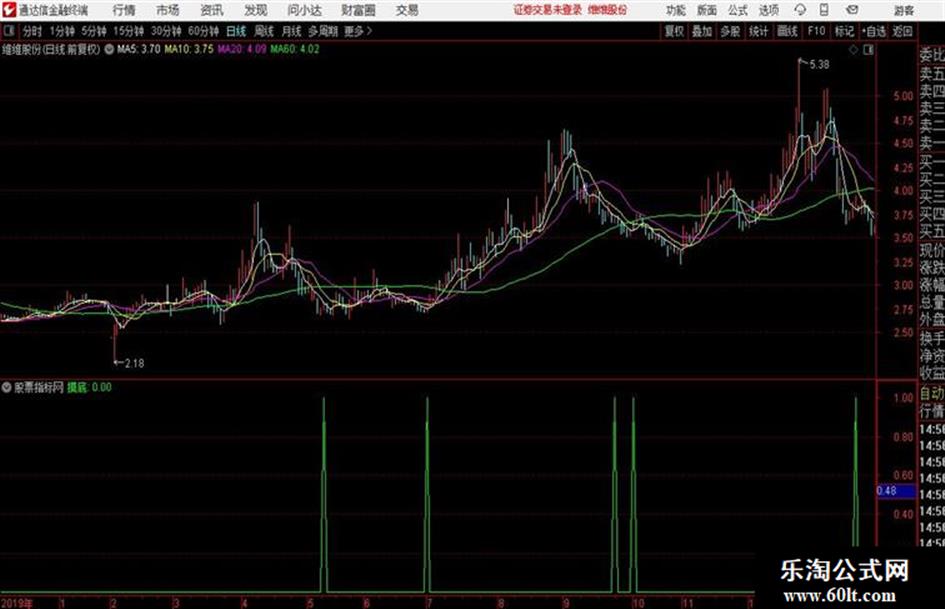Switch to 月线 monthly period
Viewport: 945px width, 609px height.
(x=291, y=31)
